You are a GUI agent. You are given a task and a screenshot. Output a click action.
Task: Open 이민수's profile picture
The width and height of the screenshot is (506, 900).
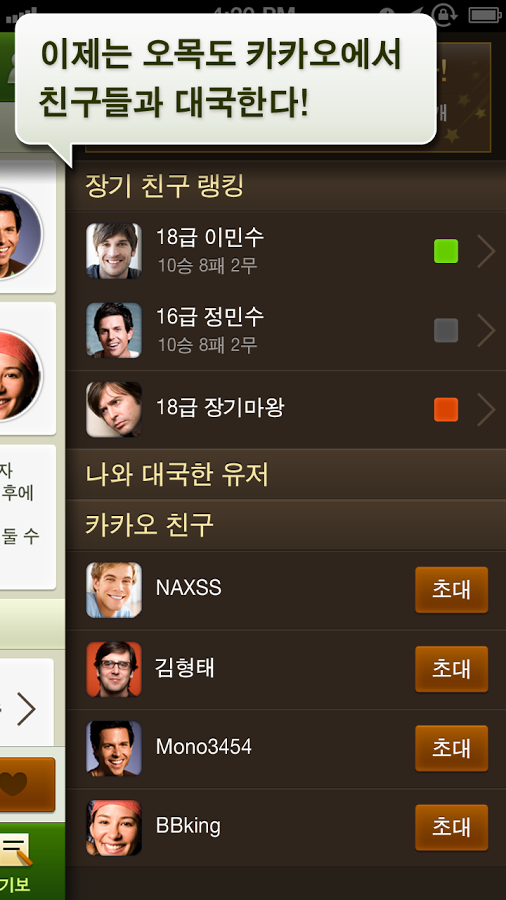[x=114, y=251]
